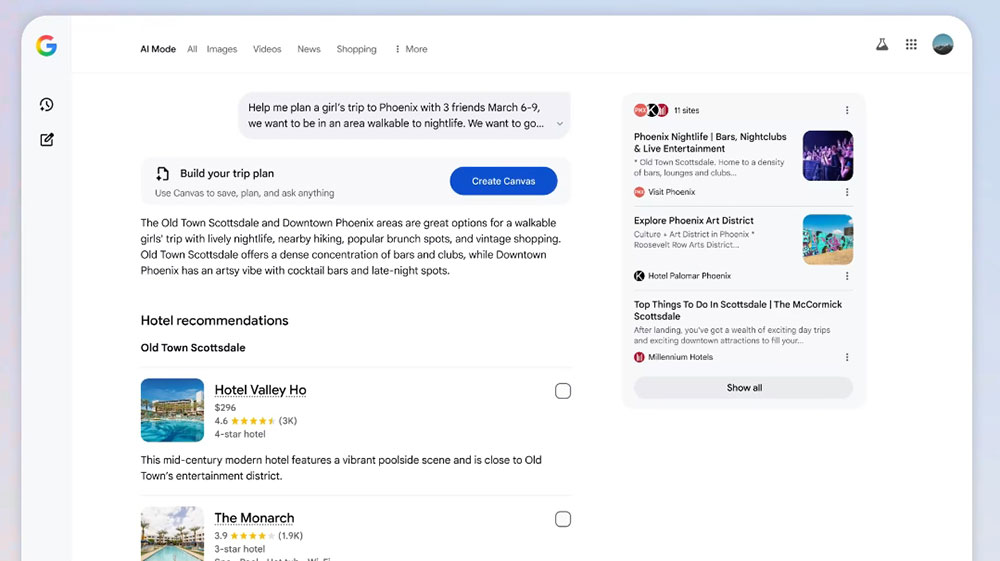Screen dimensions: 1000x561
Task: Select the Hotel Valley Ho checkbox
Action: [563, 391]
